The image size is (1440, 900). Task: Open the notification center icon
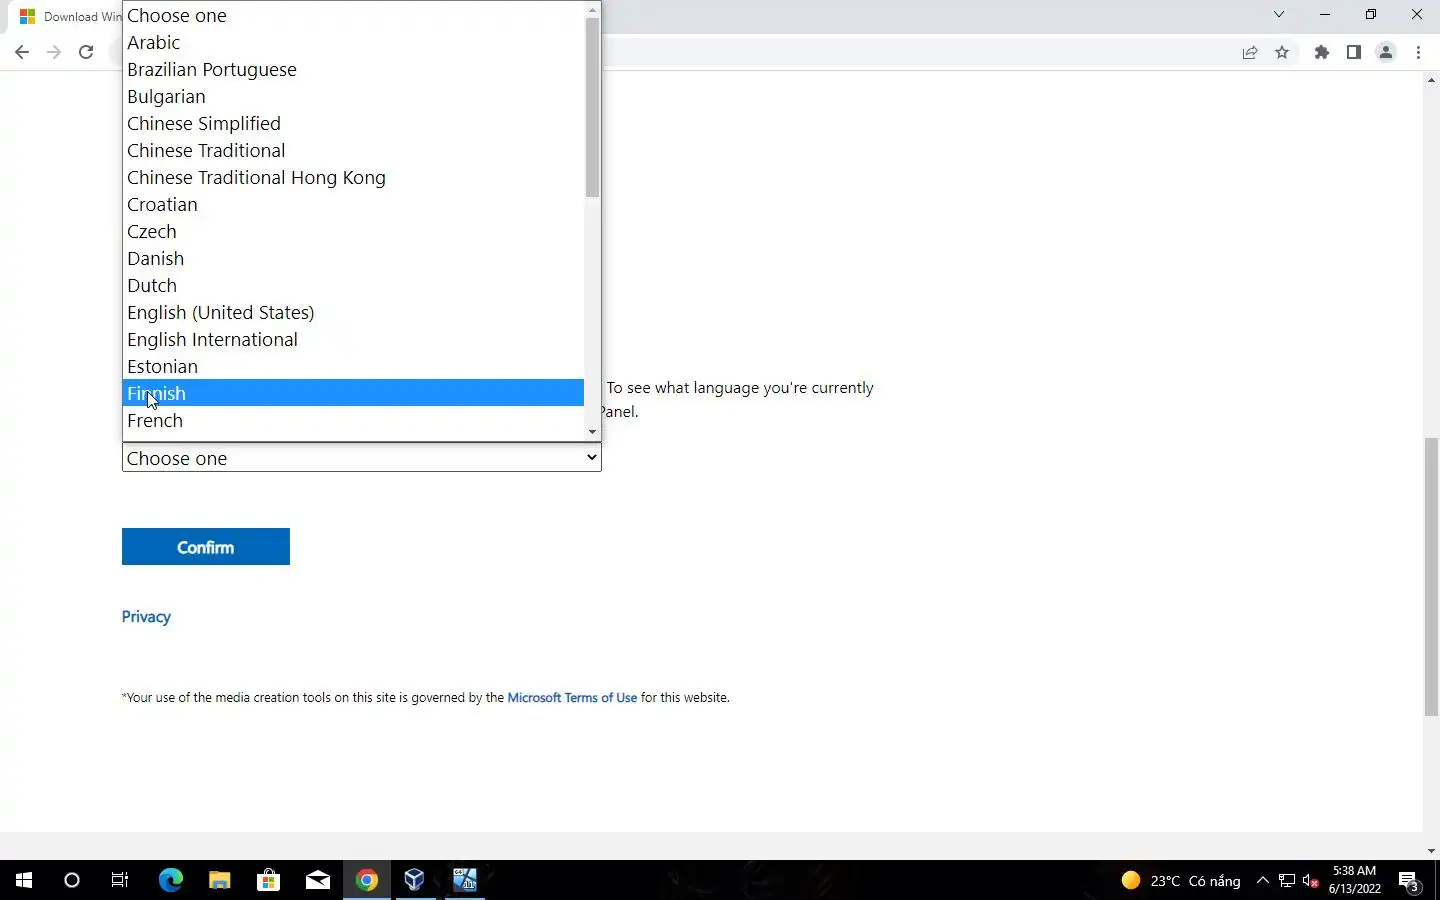pos(1410,881)
